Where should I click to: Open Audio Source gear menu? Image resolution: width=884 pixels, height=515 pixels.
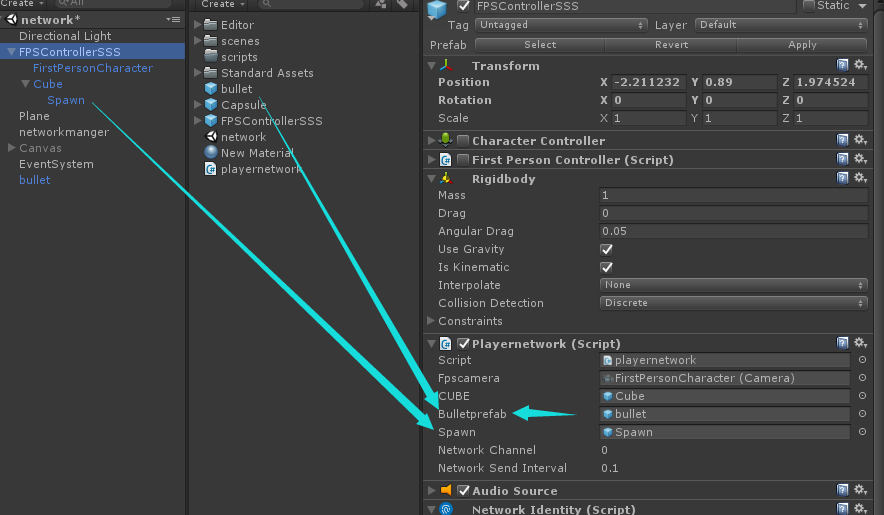(860, 490)
